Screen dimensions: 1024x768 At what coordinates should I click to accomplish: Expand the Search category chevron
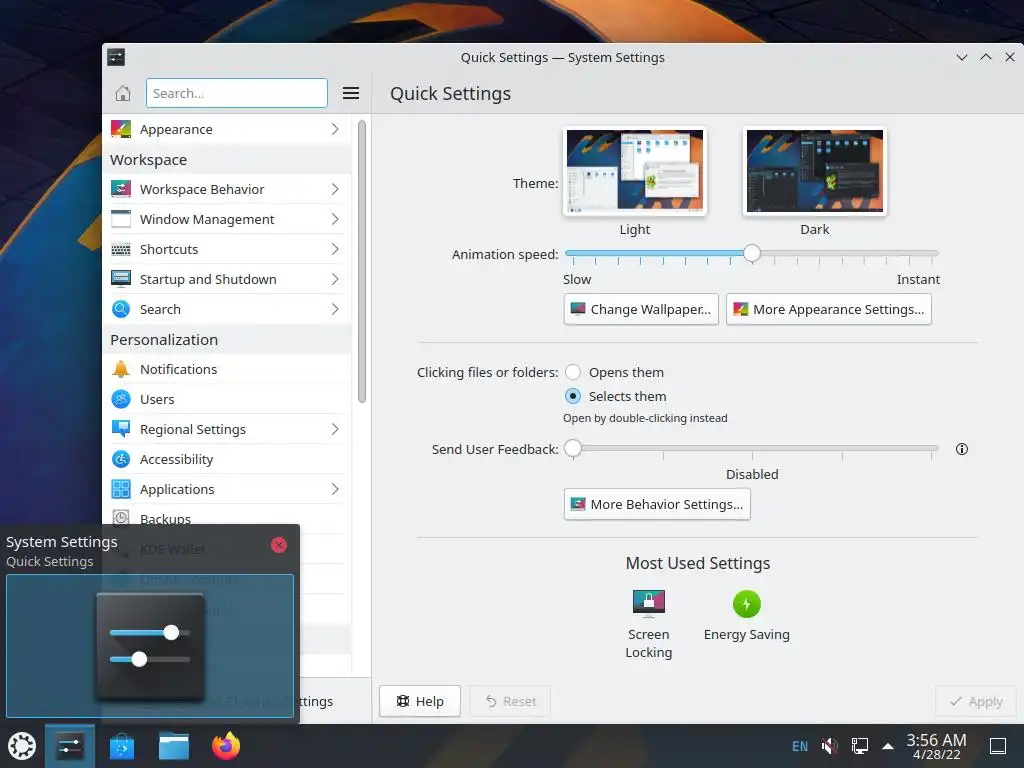[335, 310]
